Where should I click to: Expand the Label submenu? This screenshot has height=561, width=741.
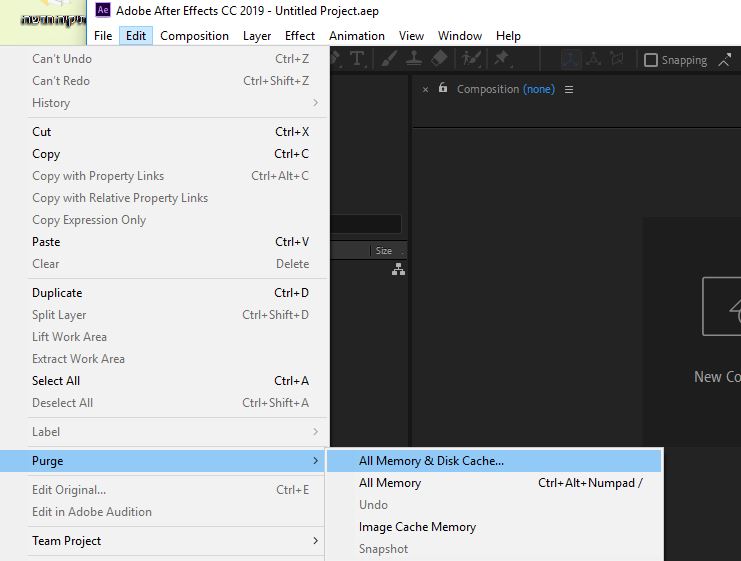[164, 432]
